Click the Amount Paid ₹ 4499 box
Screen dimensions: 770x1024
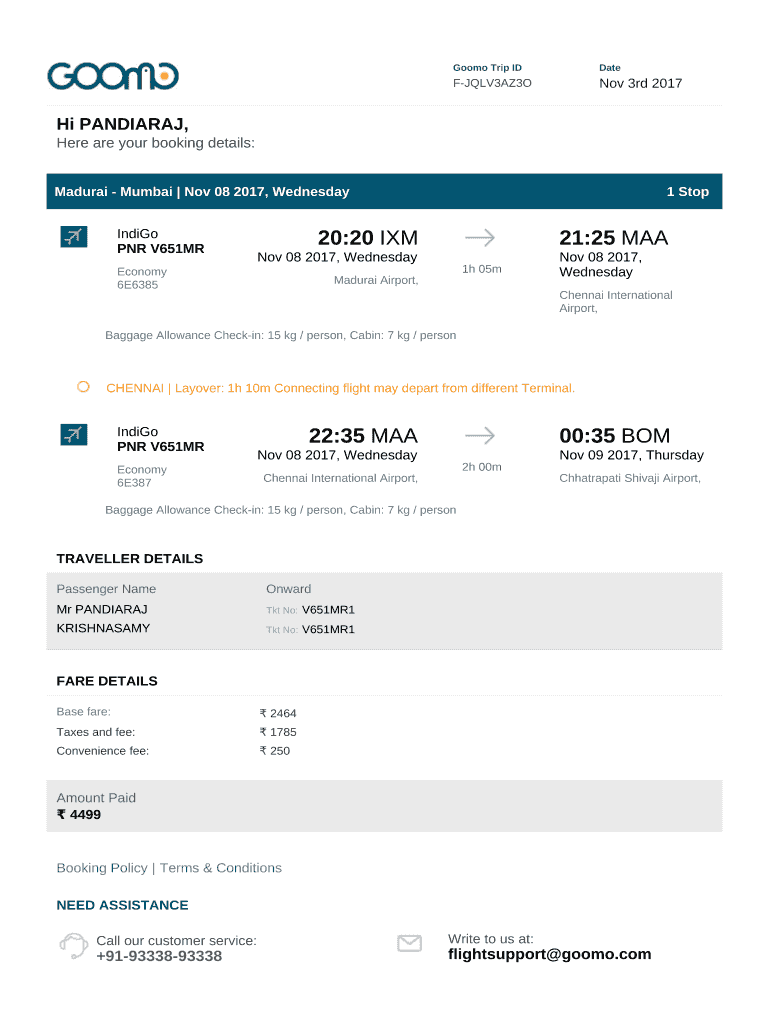[x=384, y=806]
